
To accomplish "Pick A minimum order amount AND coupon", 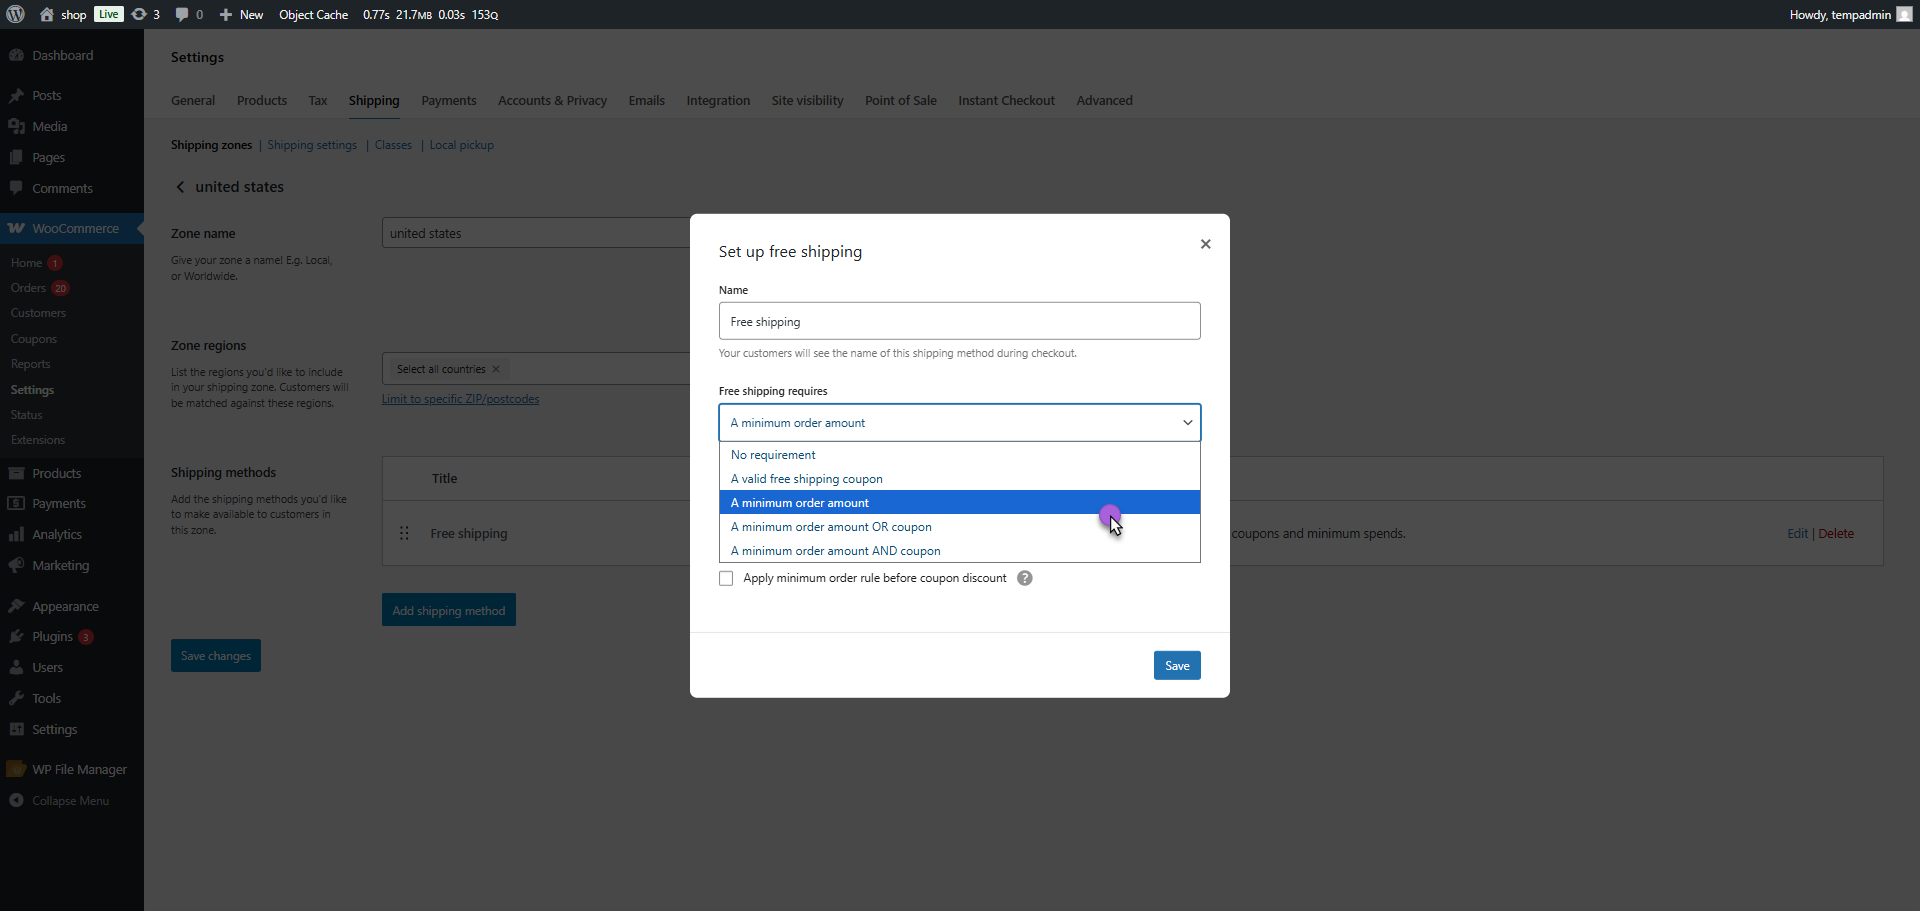I will coord(835,551).
